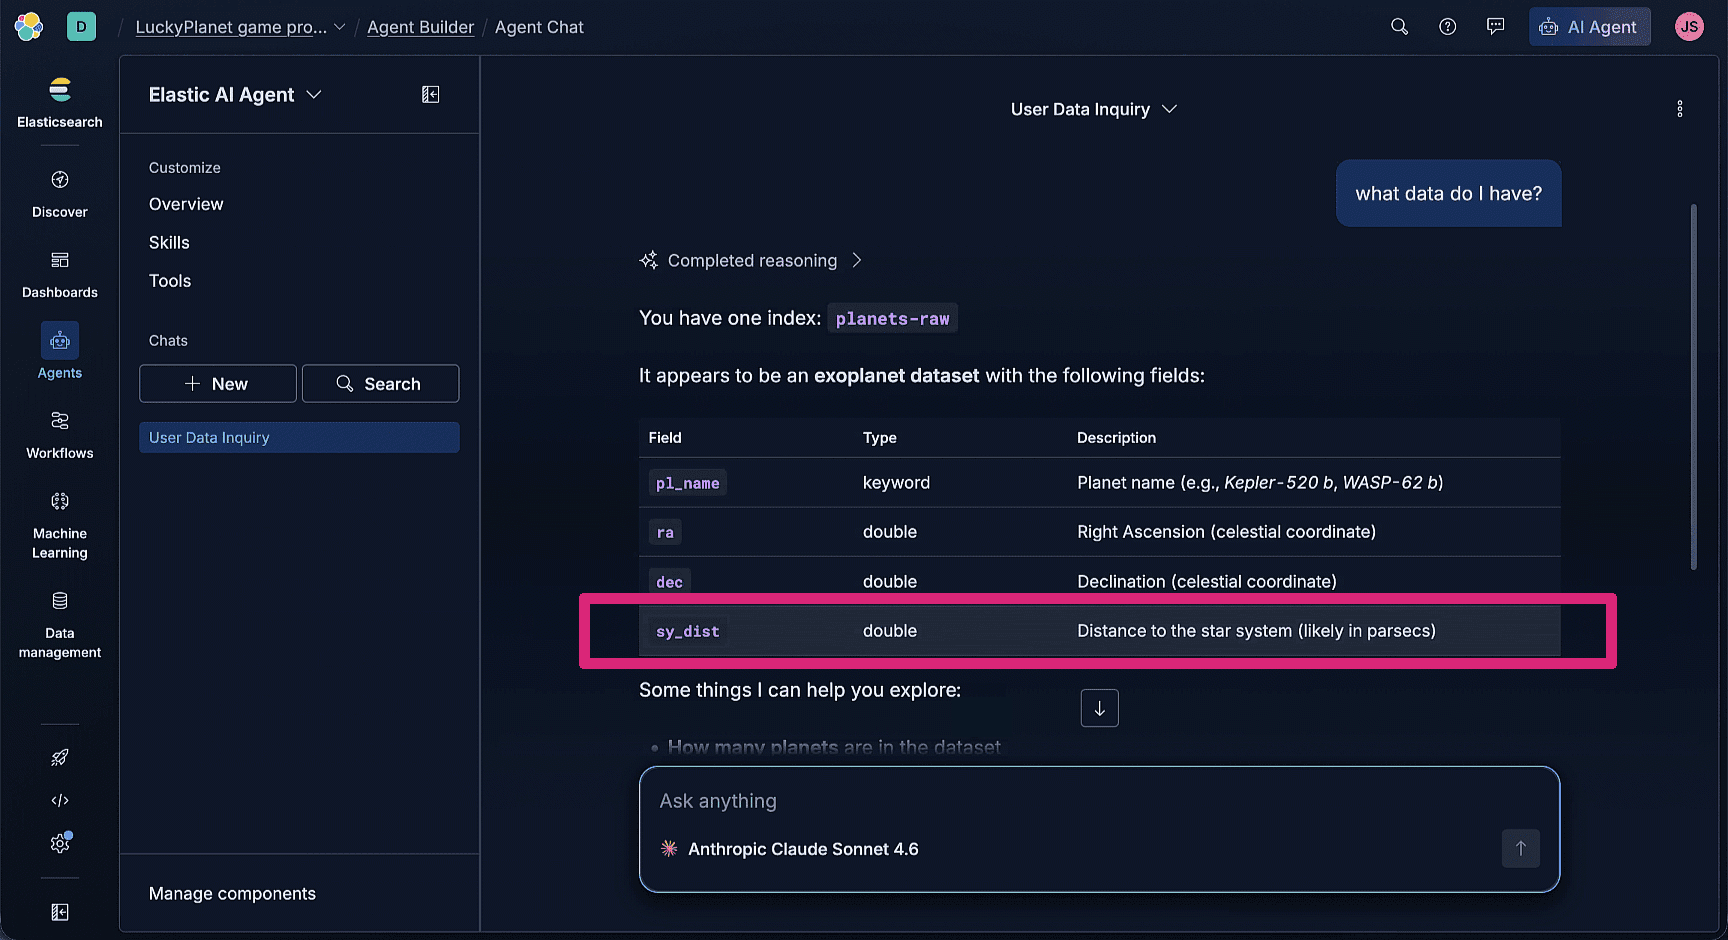Open the D space avatar

[81, 27]
